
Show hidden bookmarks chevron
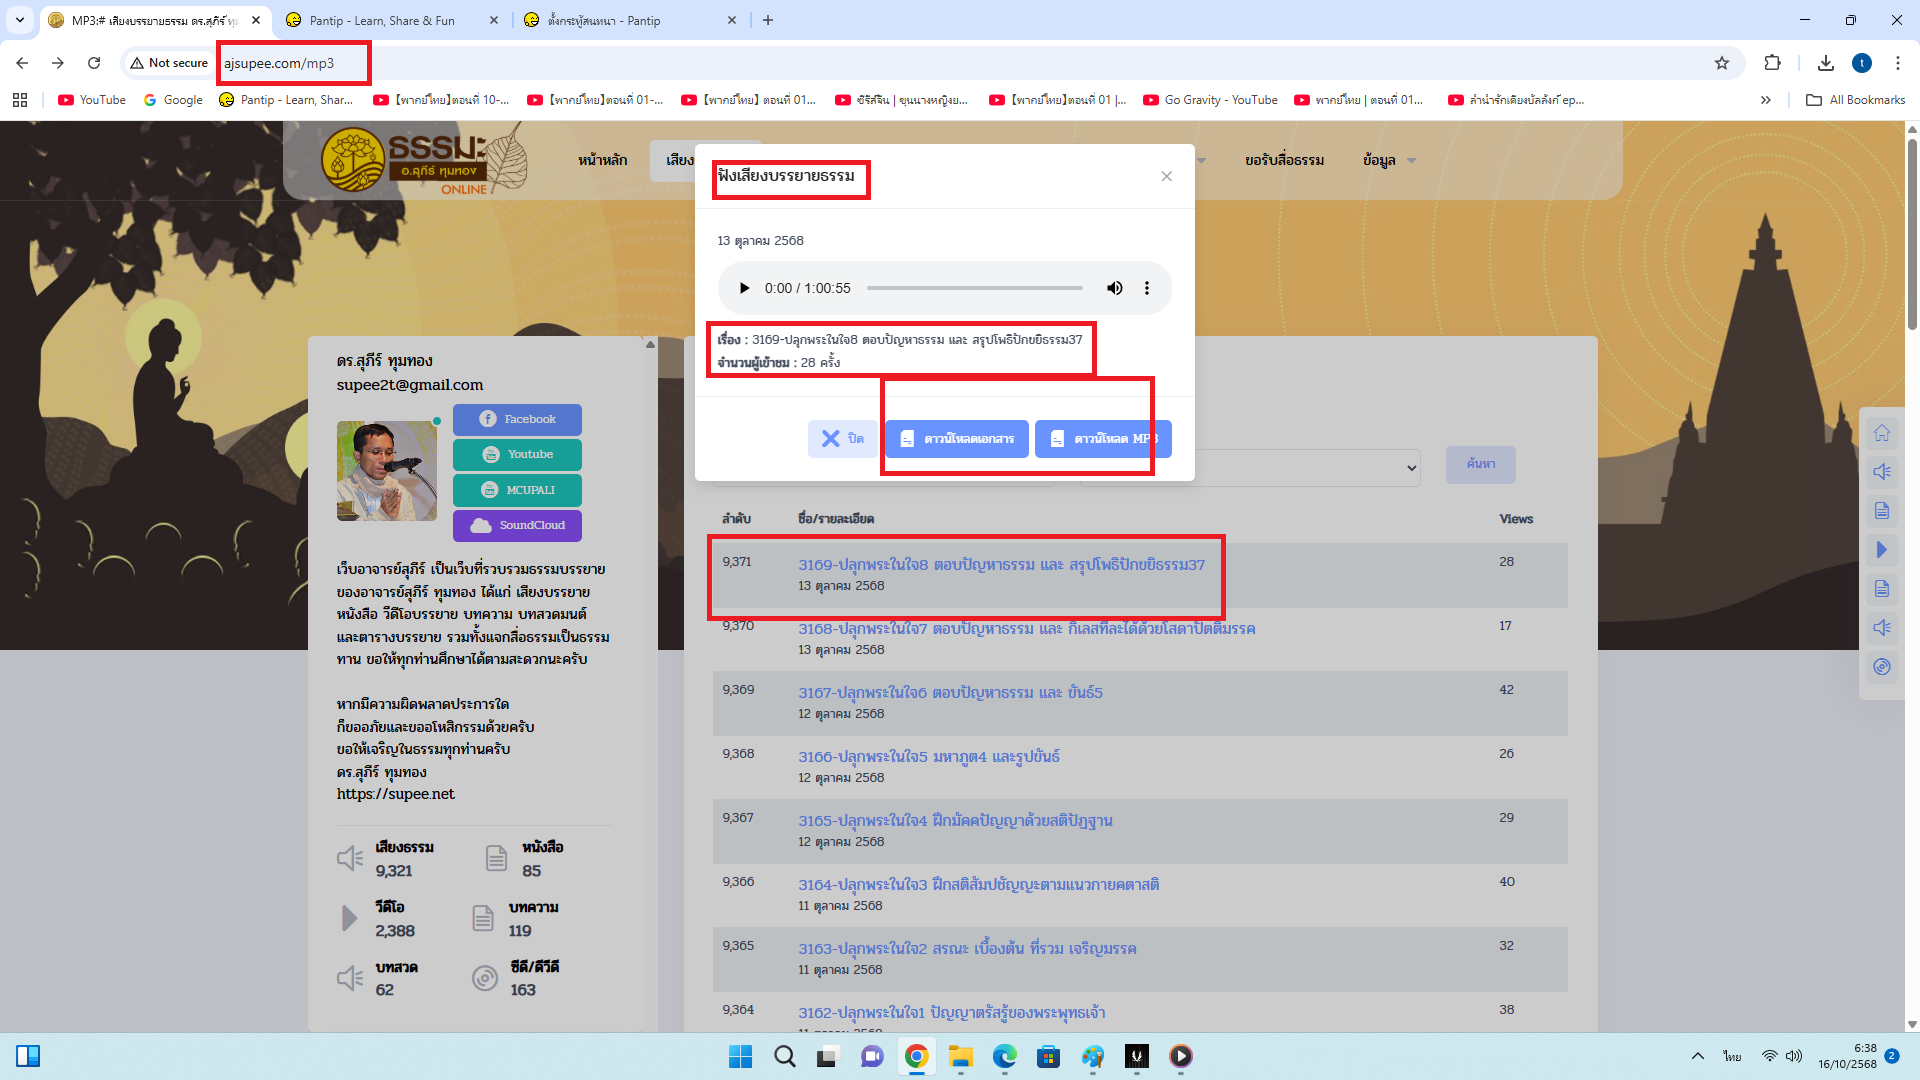[1765, 100]
